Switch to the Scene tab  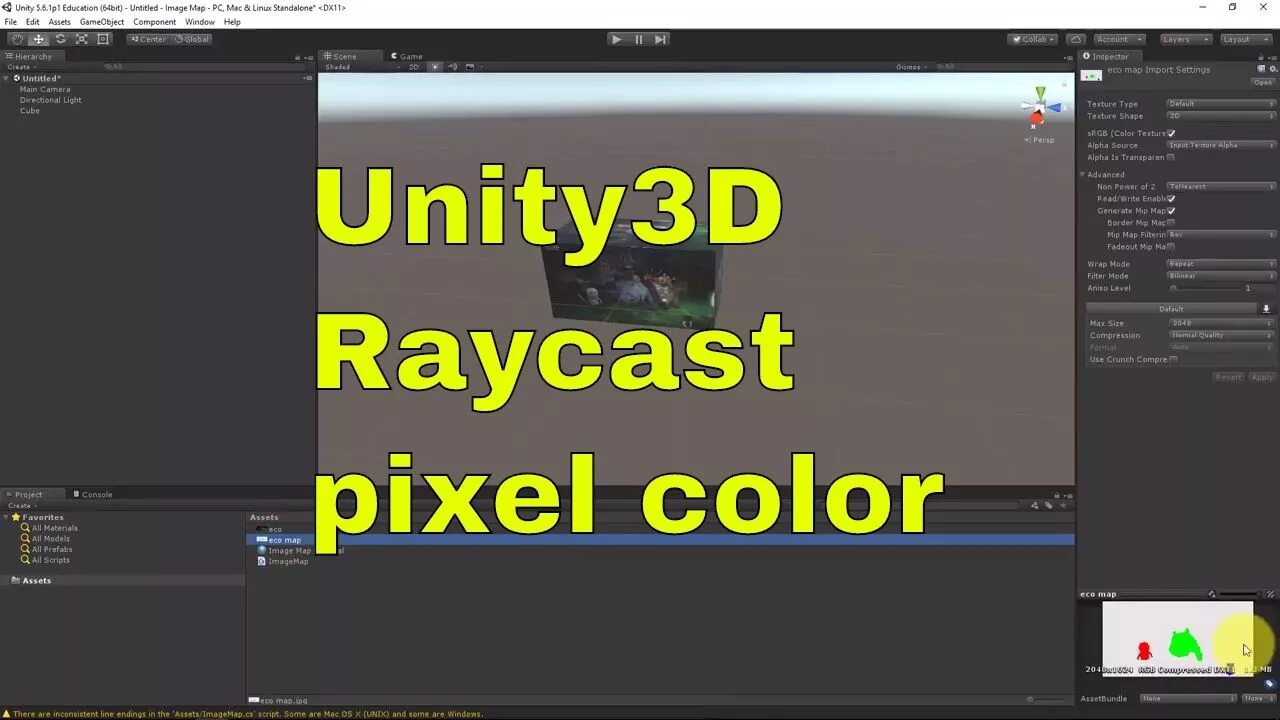pos(350,56)
